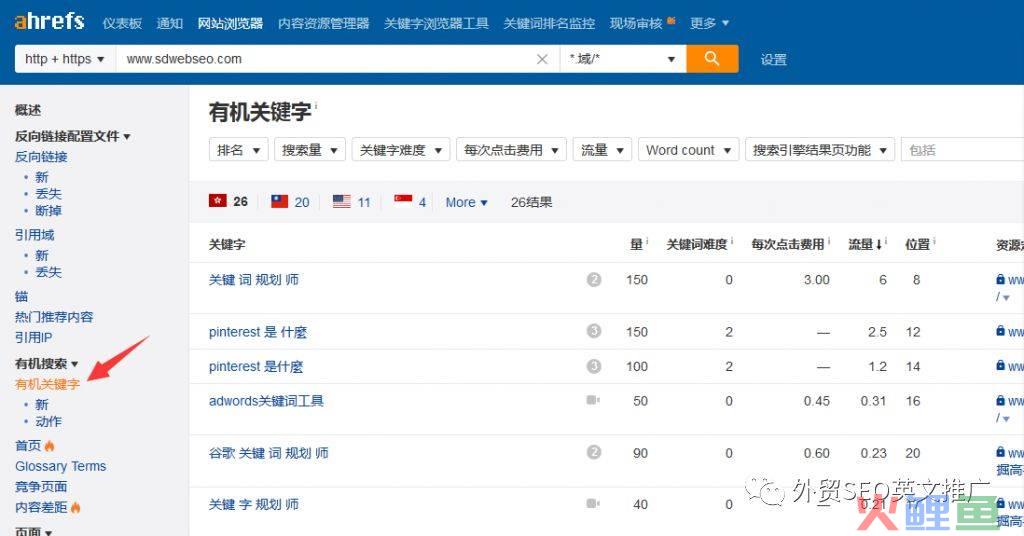Open the *.域/* mode dropdown

(x=622, y=59)
